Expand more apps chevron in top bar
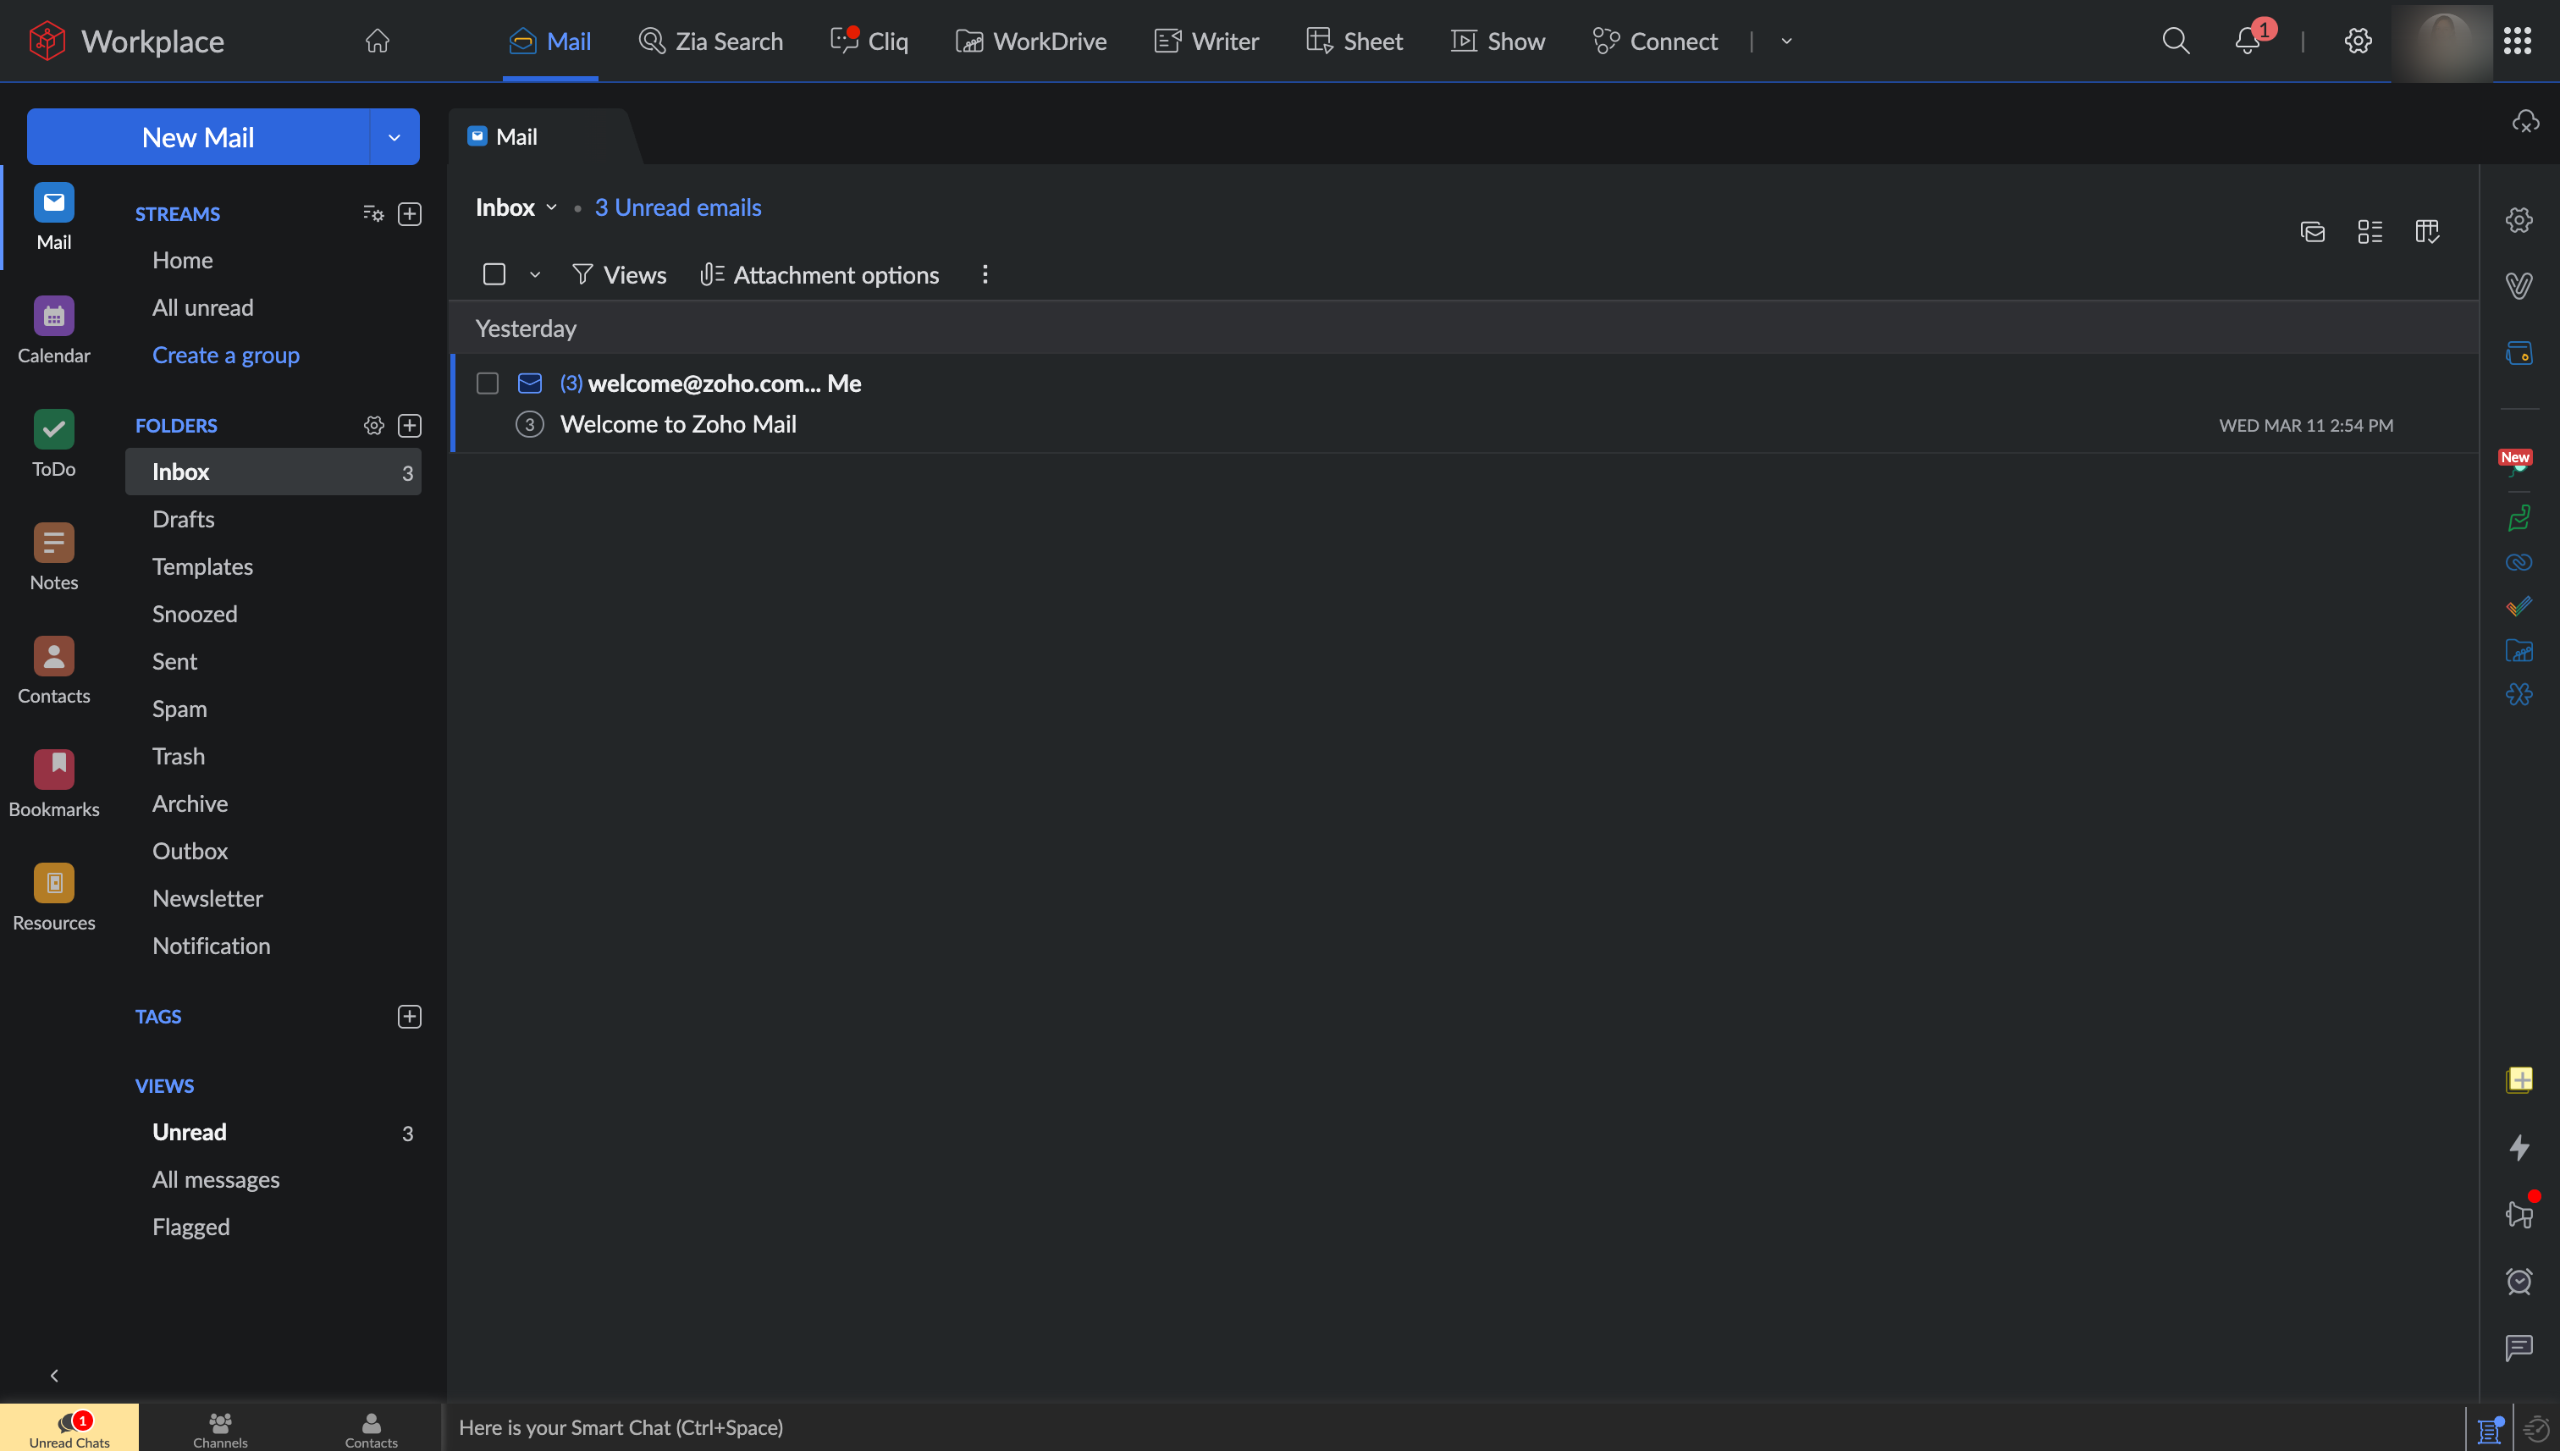Screen dimensions: 2560x1451 (x=1786, y=41)
